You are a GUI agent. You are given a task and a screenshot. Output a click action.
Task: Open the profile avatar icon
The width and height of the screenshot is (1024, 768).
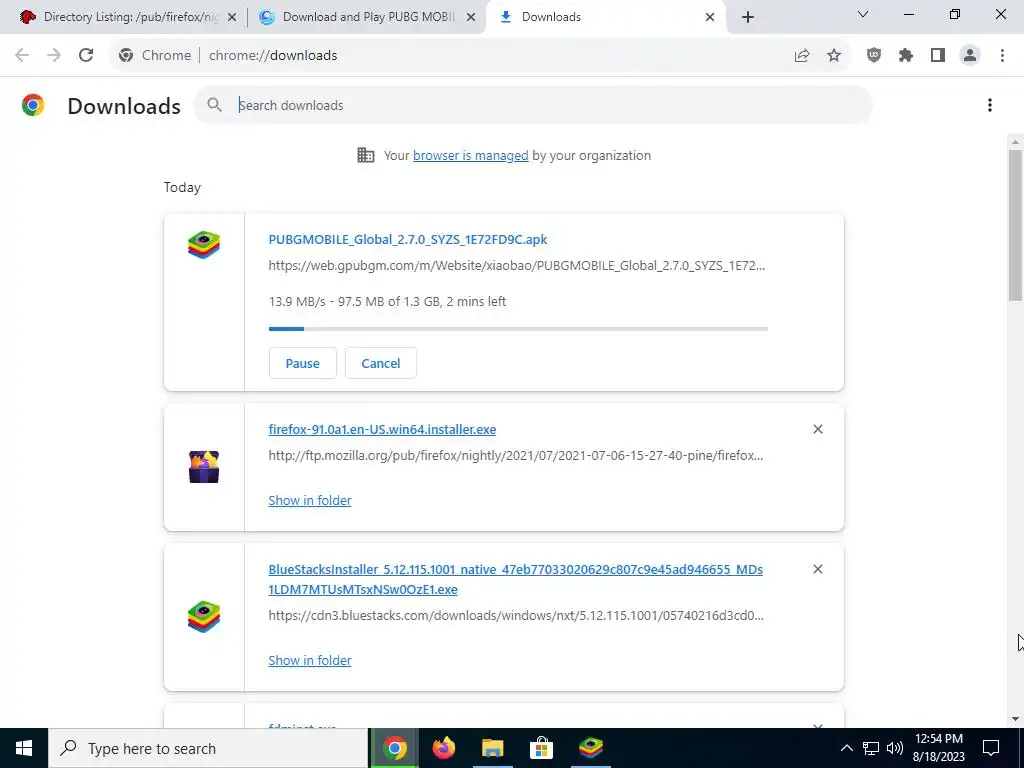coord(970,56)
